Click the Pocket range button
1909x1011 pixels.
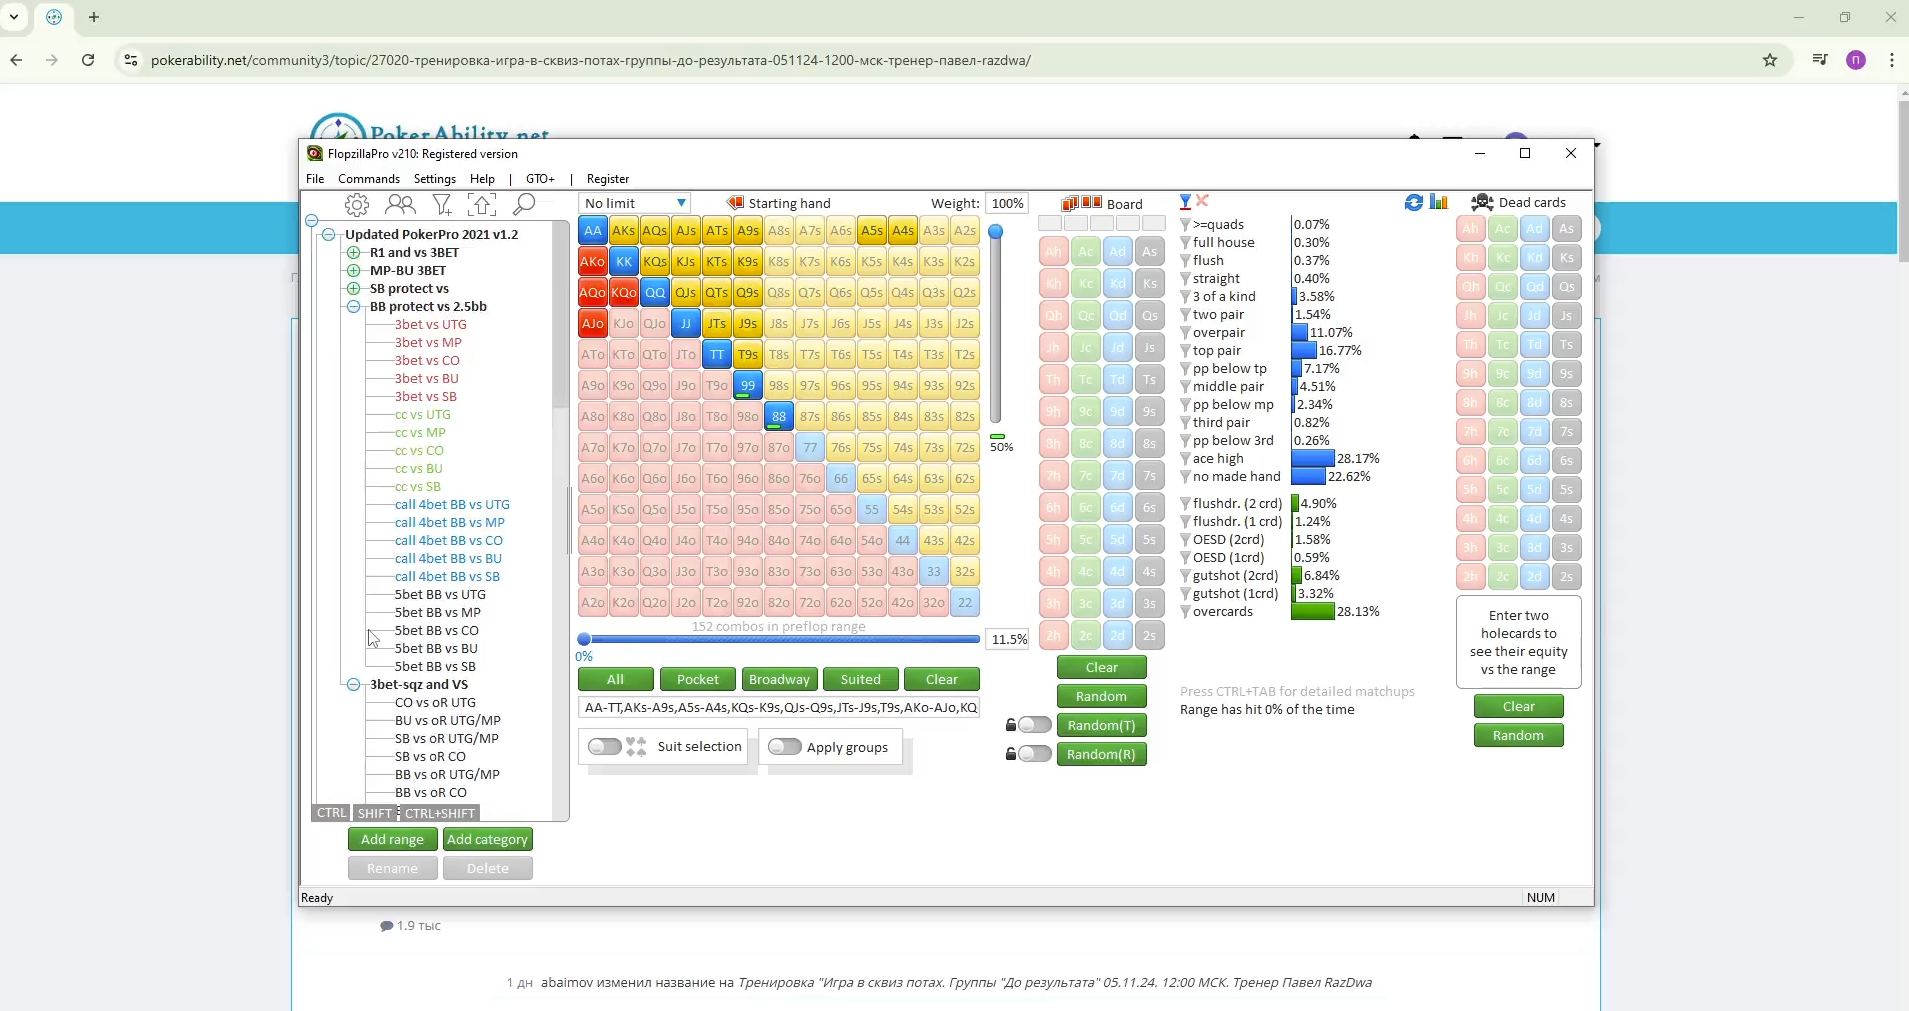pos(698,680)
